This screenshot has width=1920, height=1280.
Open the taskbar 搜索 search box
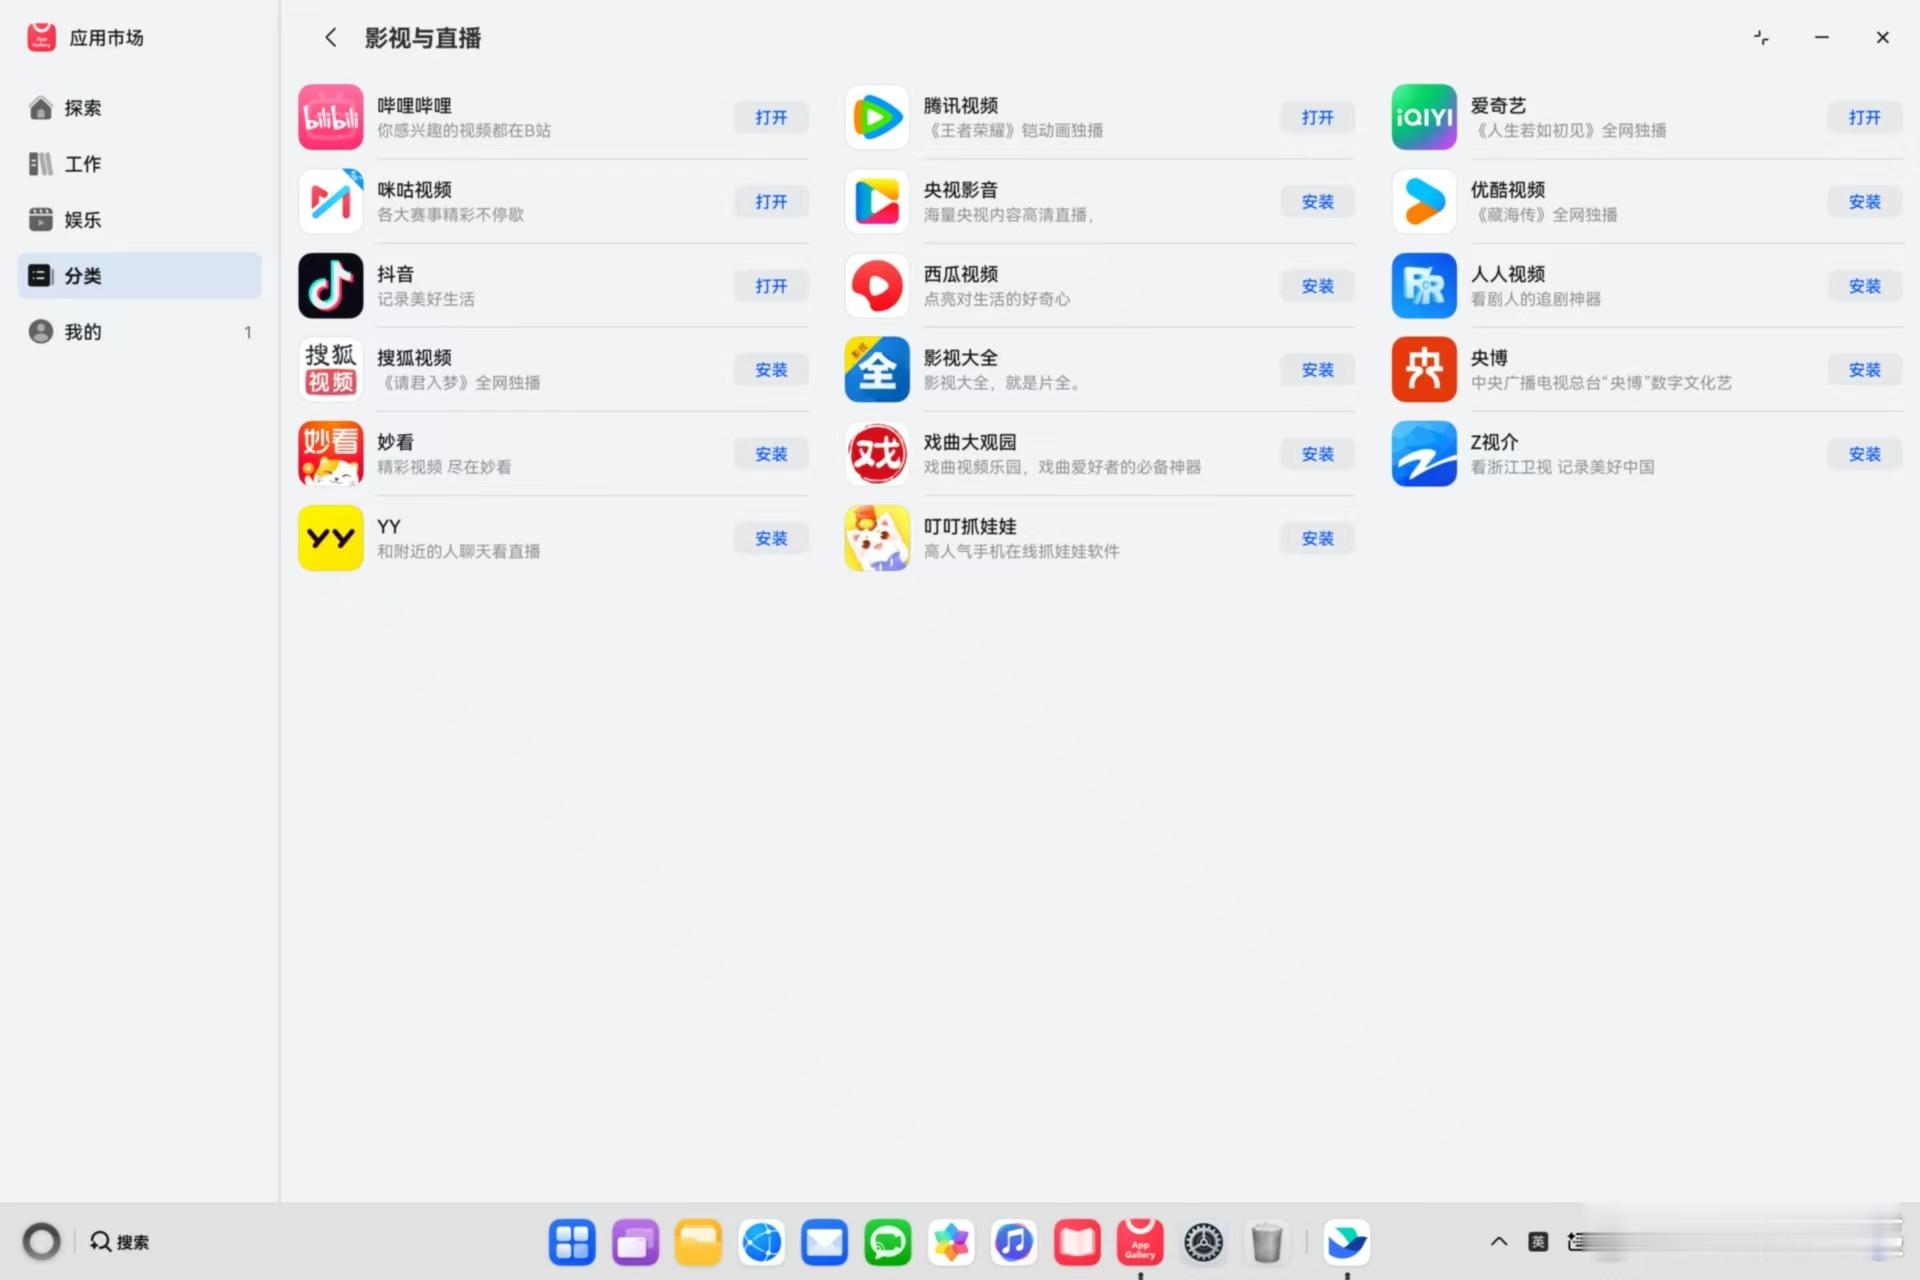(119, 1242)
